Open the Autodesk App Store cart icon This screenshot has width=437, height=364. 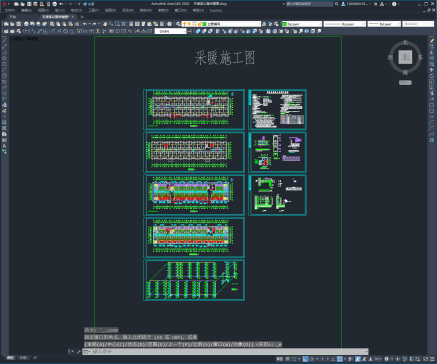[x=375, y=4]
